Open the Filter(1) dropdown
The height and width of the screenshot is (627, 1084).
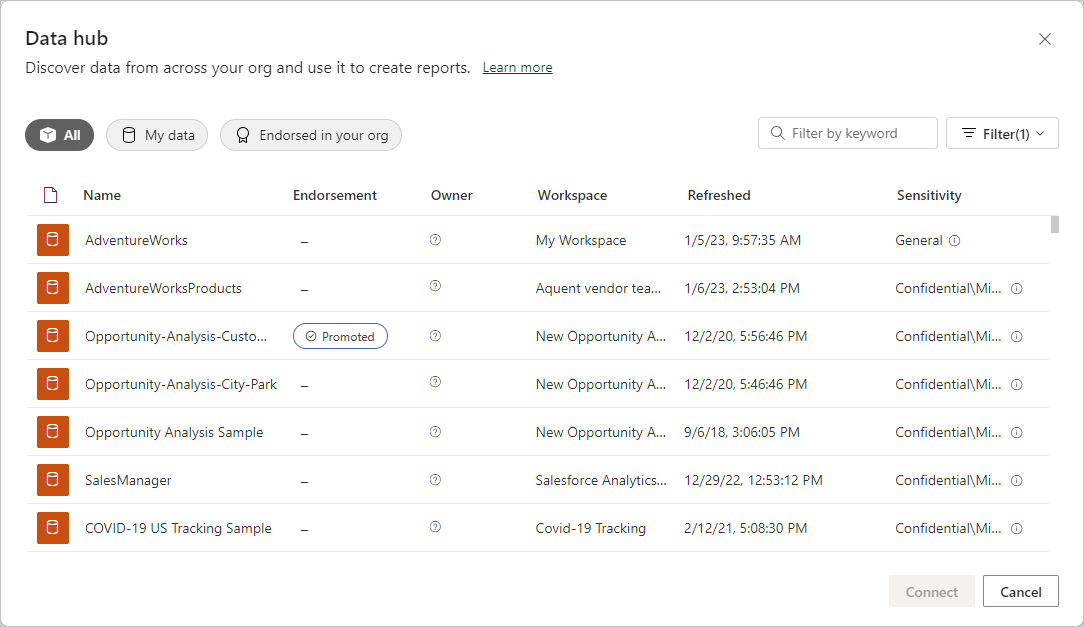tap(1002, 133)
